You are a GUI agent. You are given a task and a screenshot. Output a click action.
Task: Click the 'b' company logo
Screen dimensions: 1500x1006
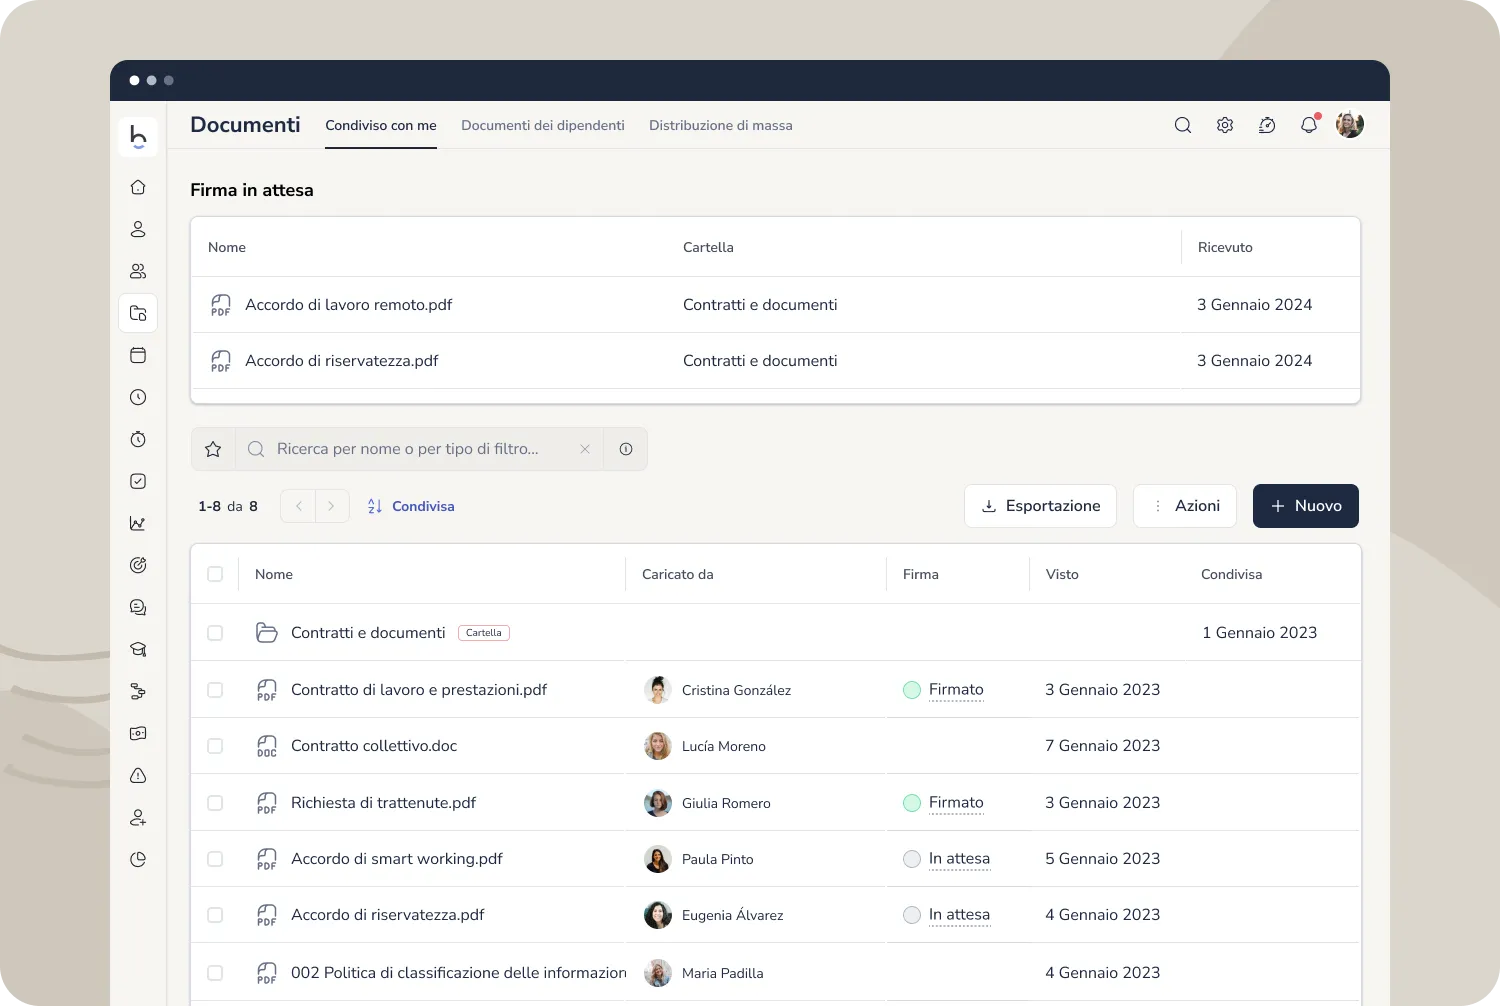138,137
